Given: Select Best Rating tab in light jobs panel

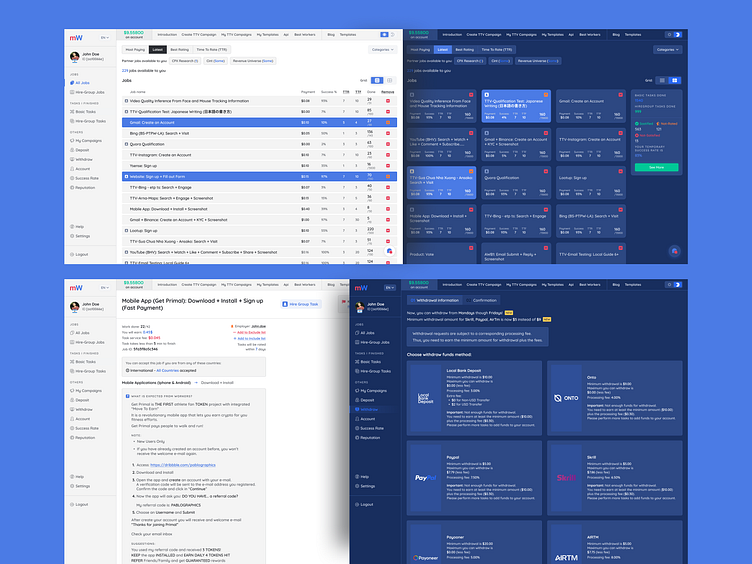Looking at the screenshot, I should pos(179,49).
